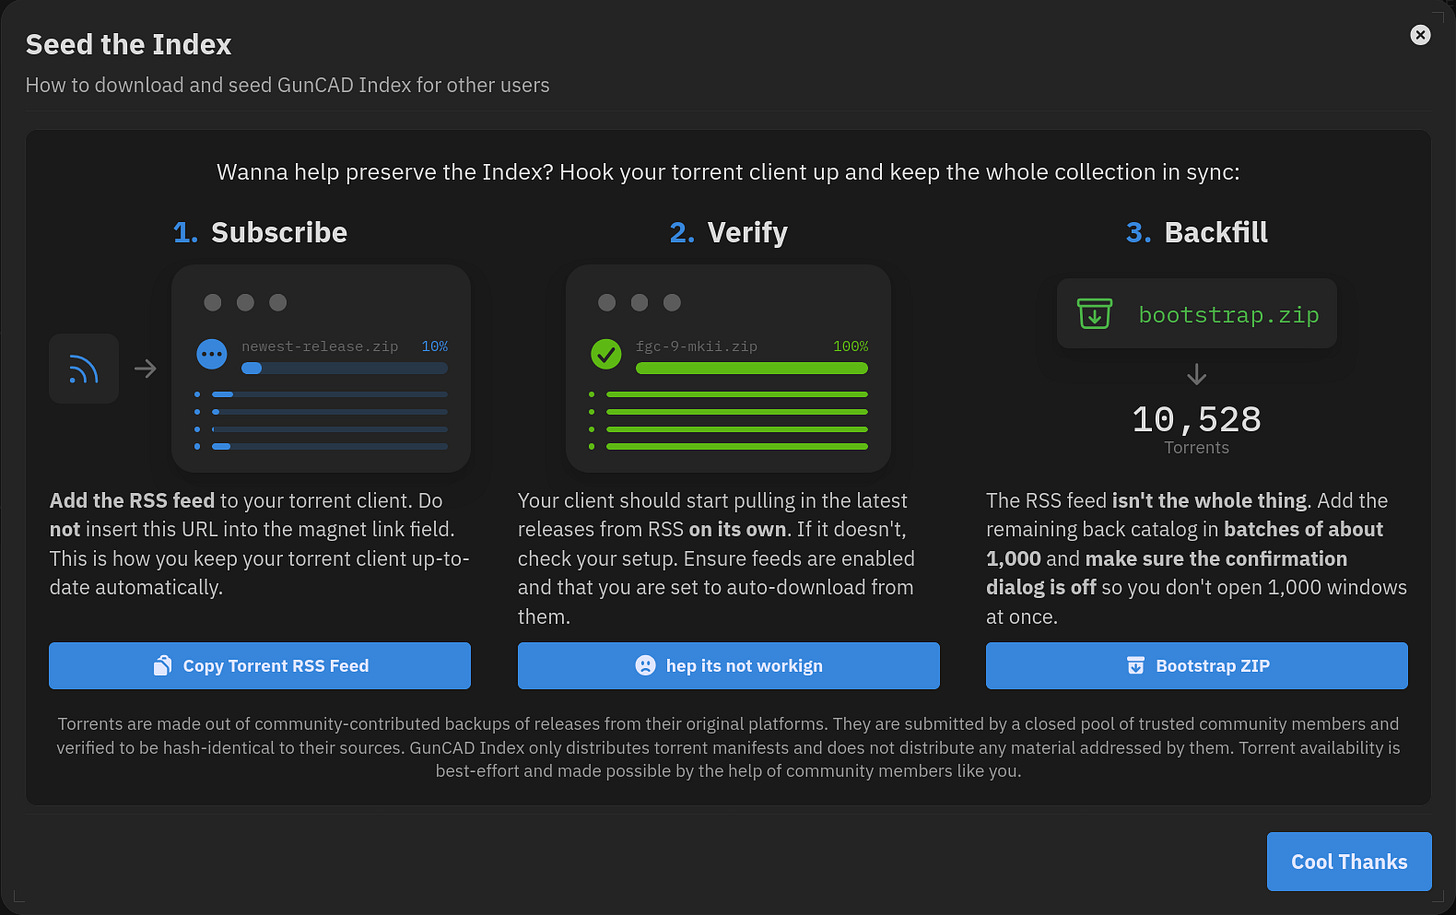
Task: Open the "hep its not workign" help button
Action: tap(729, 666)
